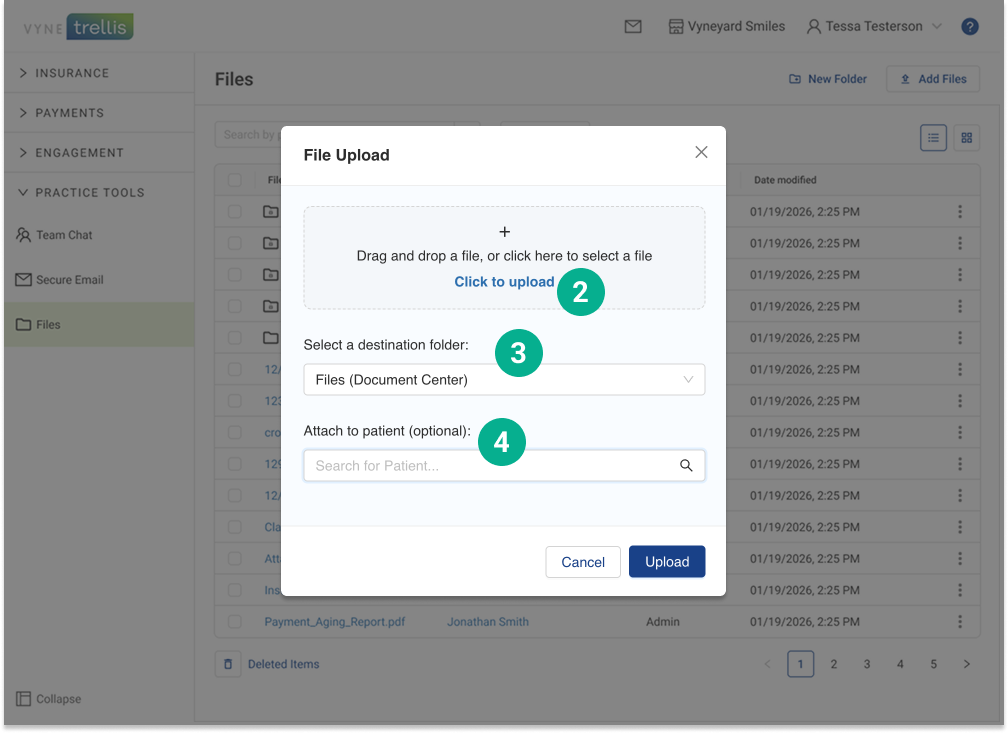Click the Search for Patient field
Image resolution: width=1008 pixels, height=733 pixels.
click(x=490, y=466)
